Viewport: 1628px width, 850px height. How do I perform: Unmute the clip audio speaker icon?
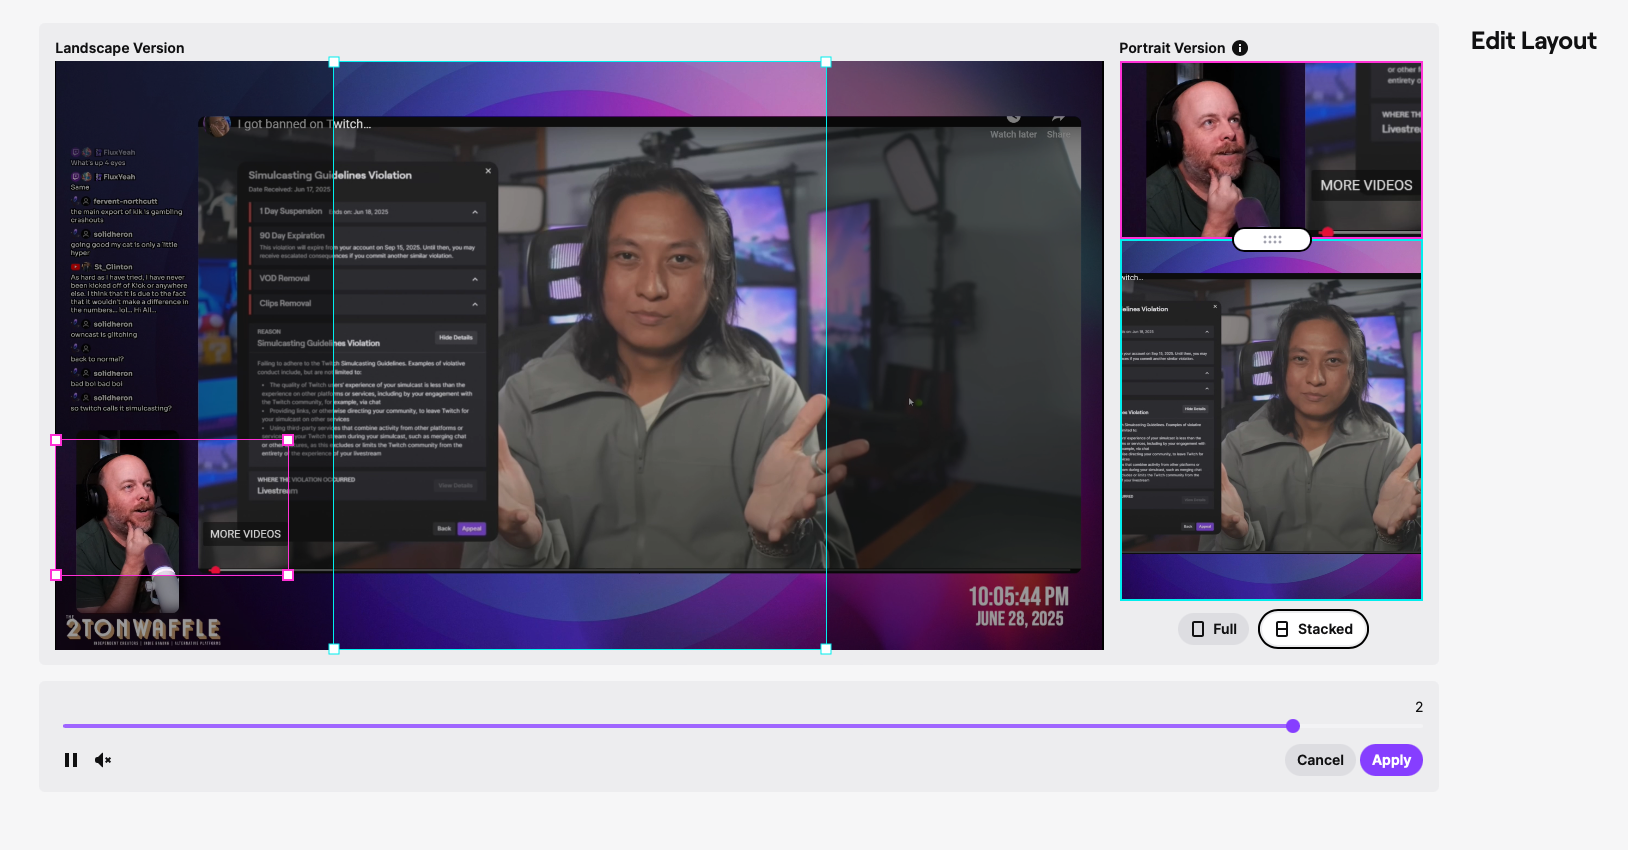point(102,760)
